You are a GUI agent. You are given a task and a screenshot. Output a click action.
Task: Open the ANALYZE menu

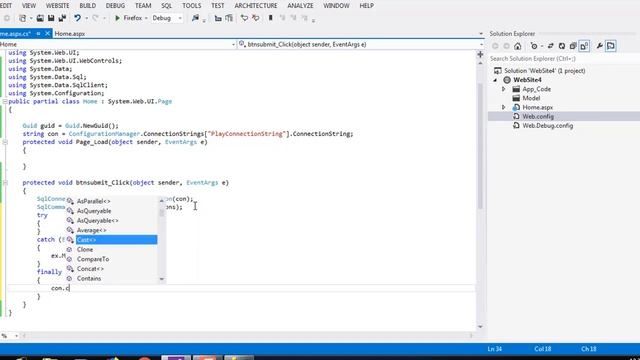coord(300,6)
